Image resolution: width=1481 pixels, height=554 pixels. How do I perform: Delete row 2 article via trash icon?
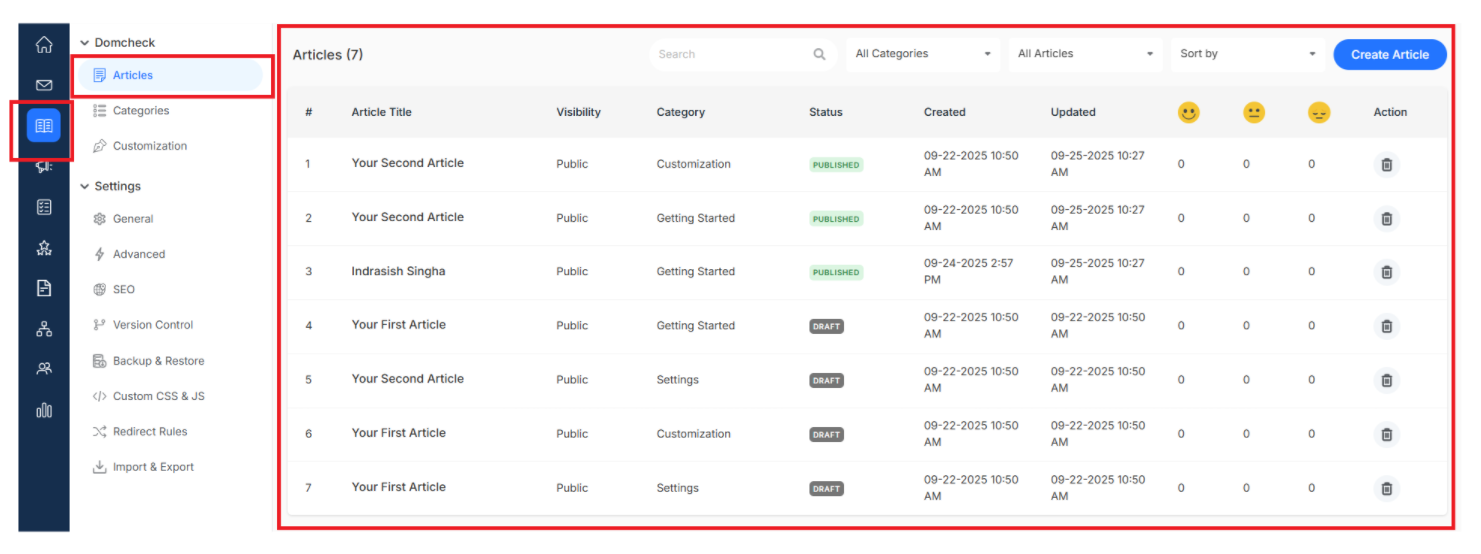coord(1386,218)
